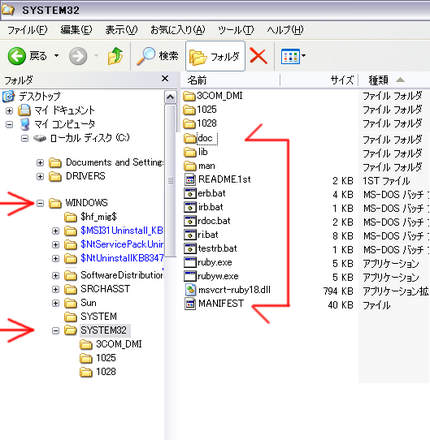Click the red X delete icon

tap(258, 56)
